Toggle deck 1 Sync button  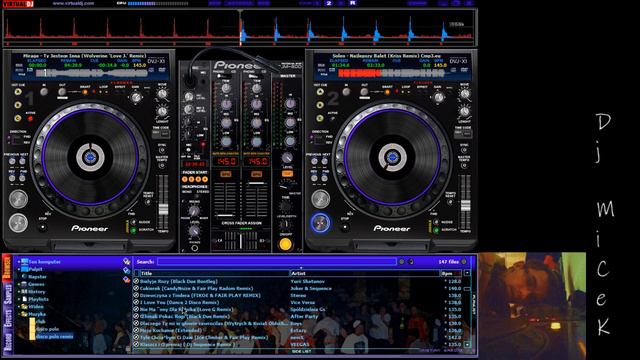click(162, 150)
